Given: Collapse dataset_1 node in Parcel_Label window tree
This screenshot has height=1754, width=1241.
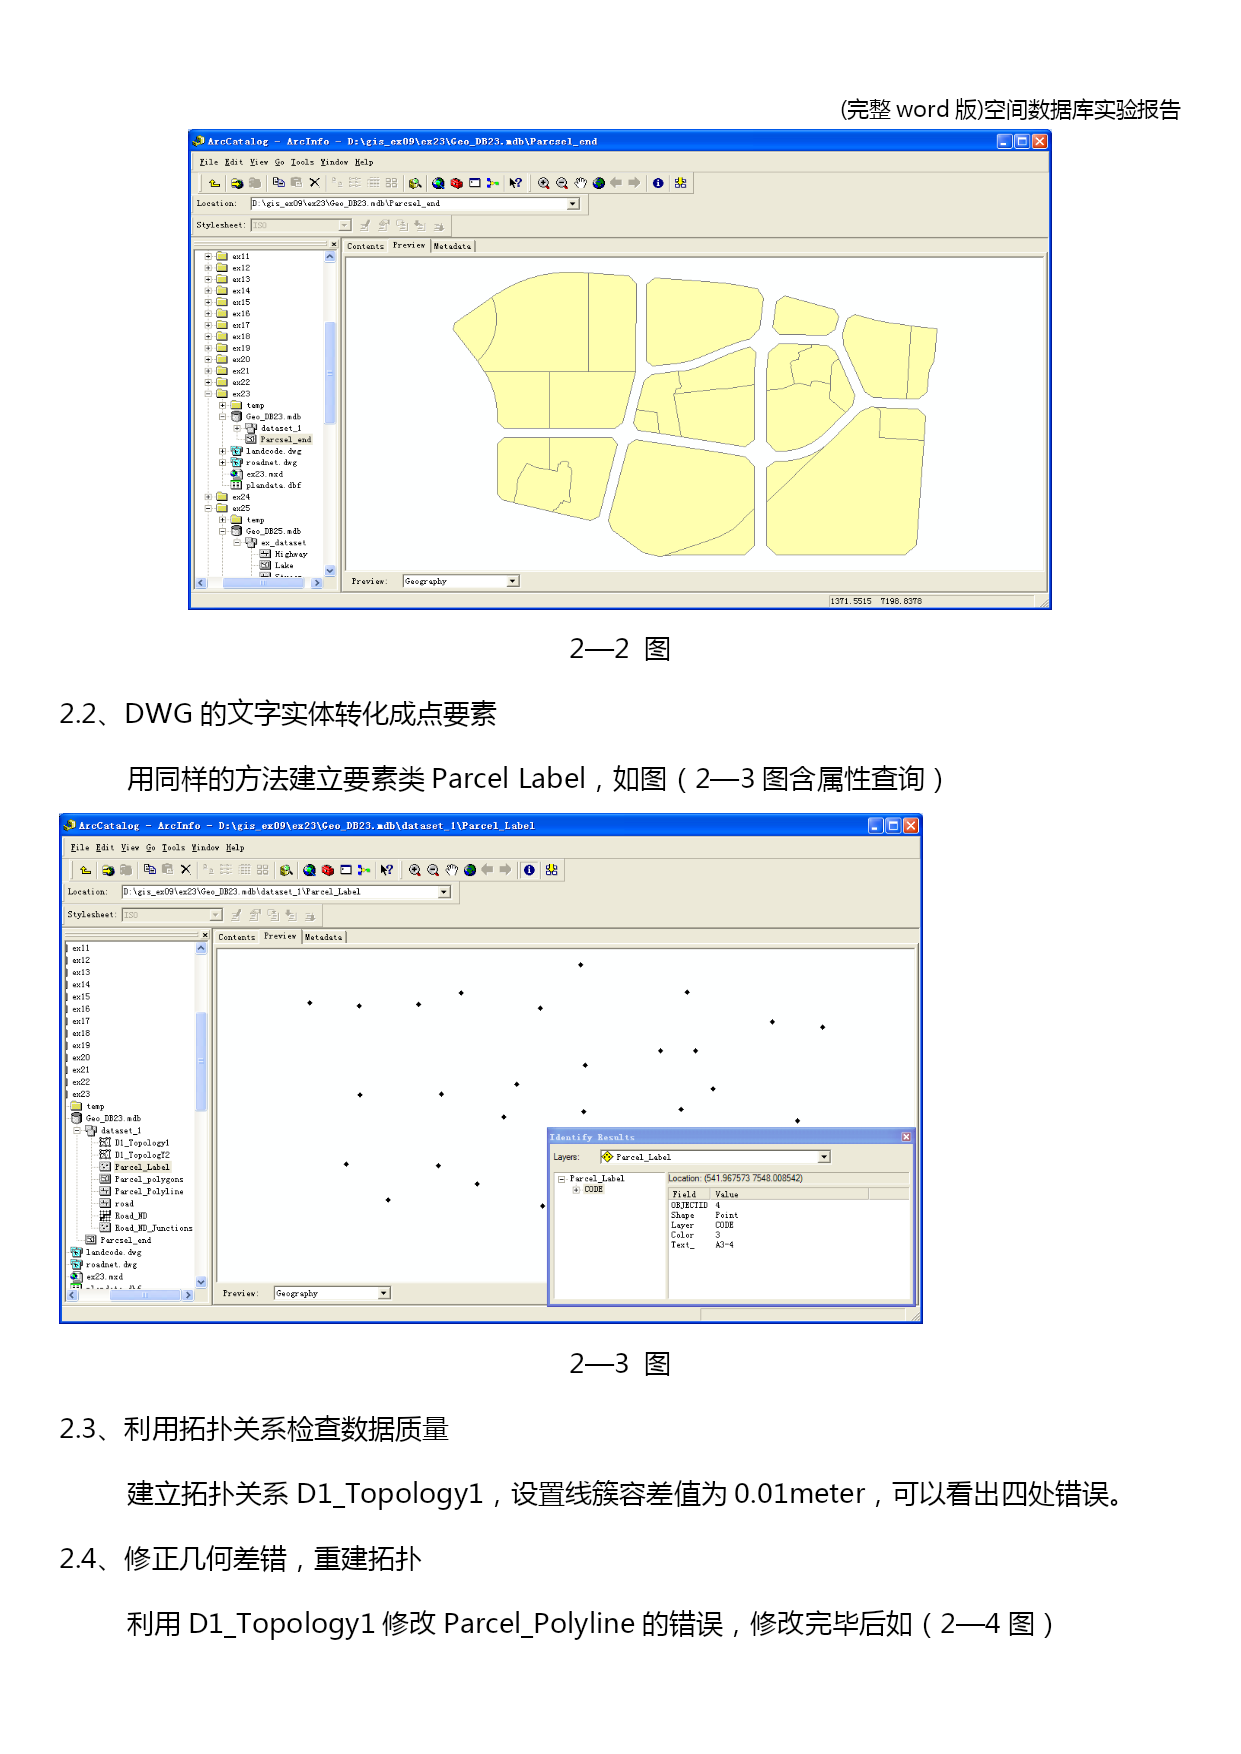Looking at the screenshot, I should pyautogui.click(x=77, y=1131).
